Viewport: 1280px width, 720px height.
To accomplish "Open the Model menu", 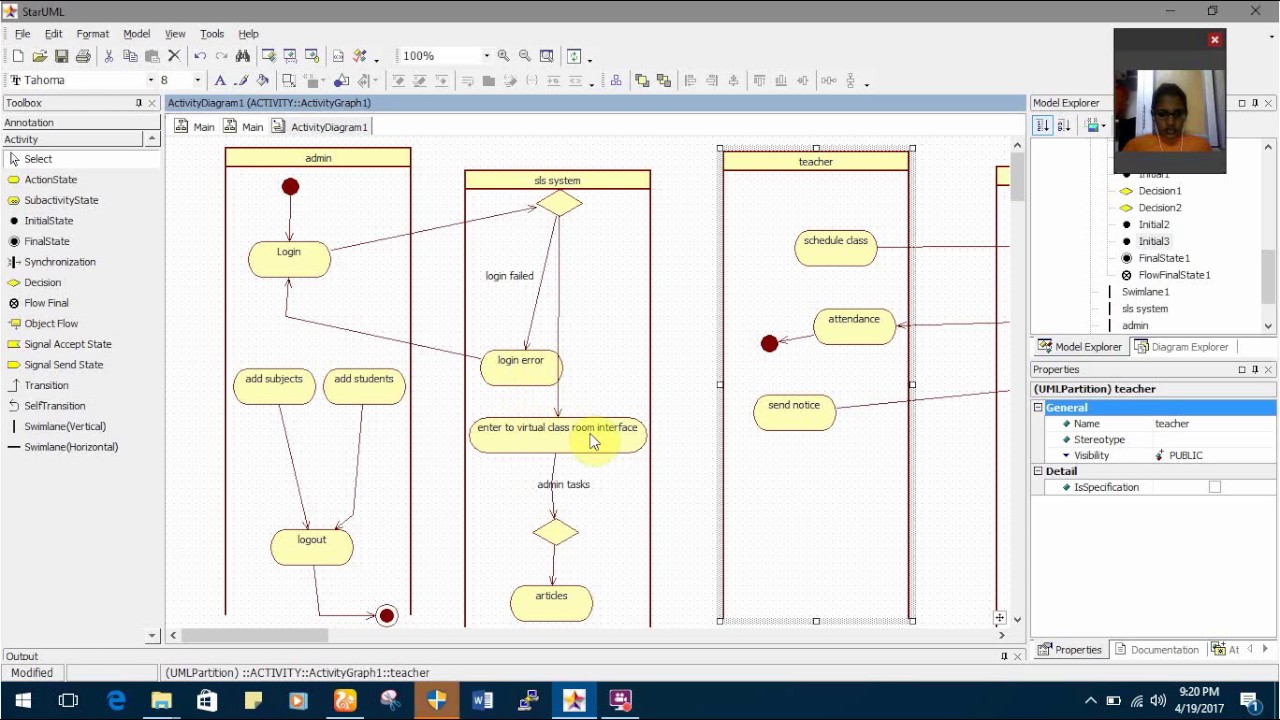I will [136, 34].
